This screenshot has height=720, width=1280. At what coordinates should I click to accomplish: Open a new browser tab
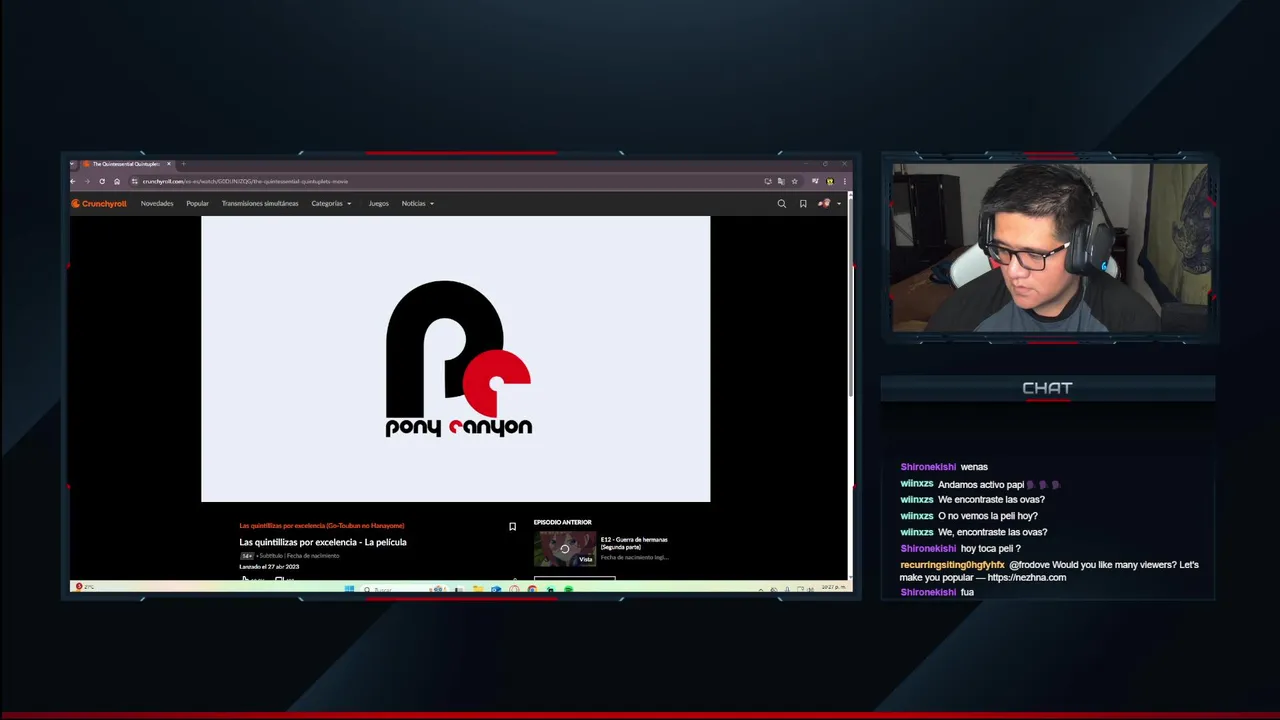pos(183,164)
